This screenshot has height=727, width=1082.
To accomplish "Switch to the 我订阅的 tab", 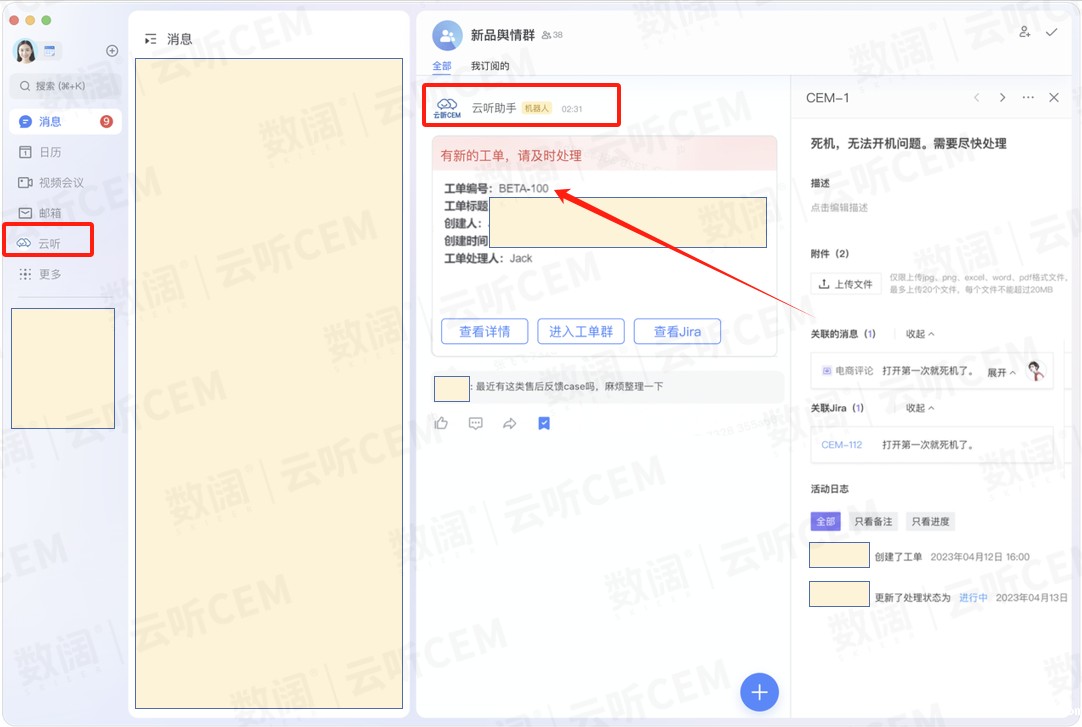I will pos(490,66).
